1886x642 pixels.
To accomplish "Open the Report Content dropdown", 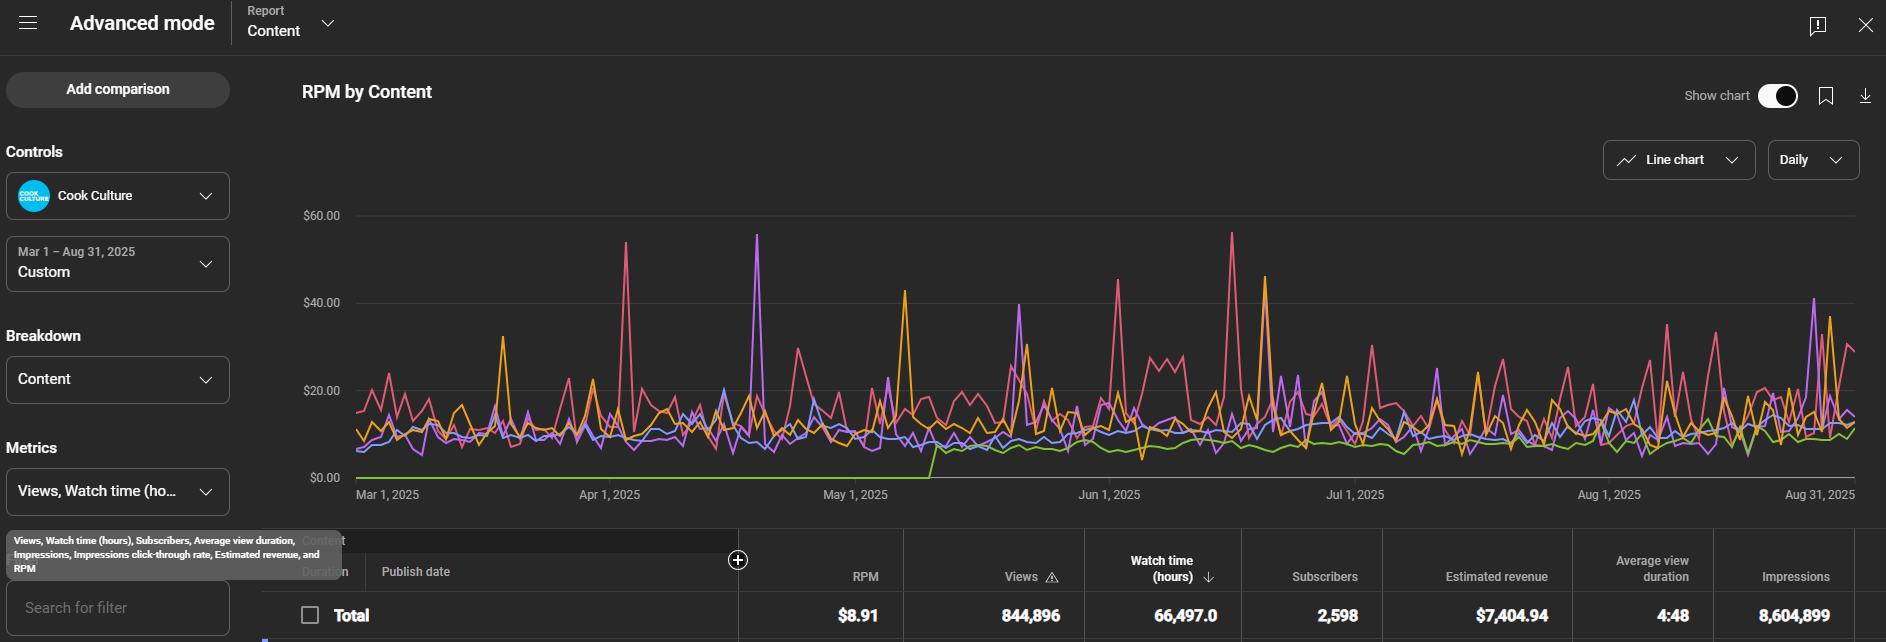I will [x=291, y=22].
